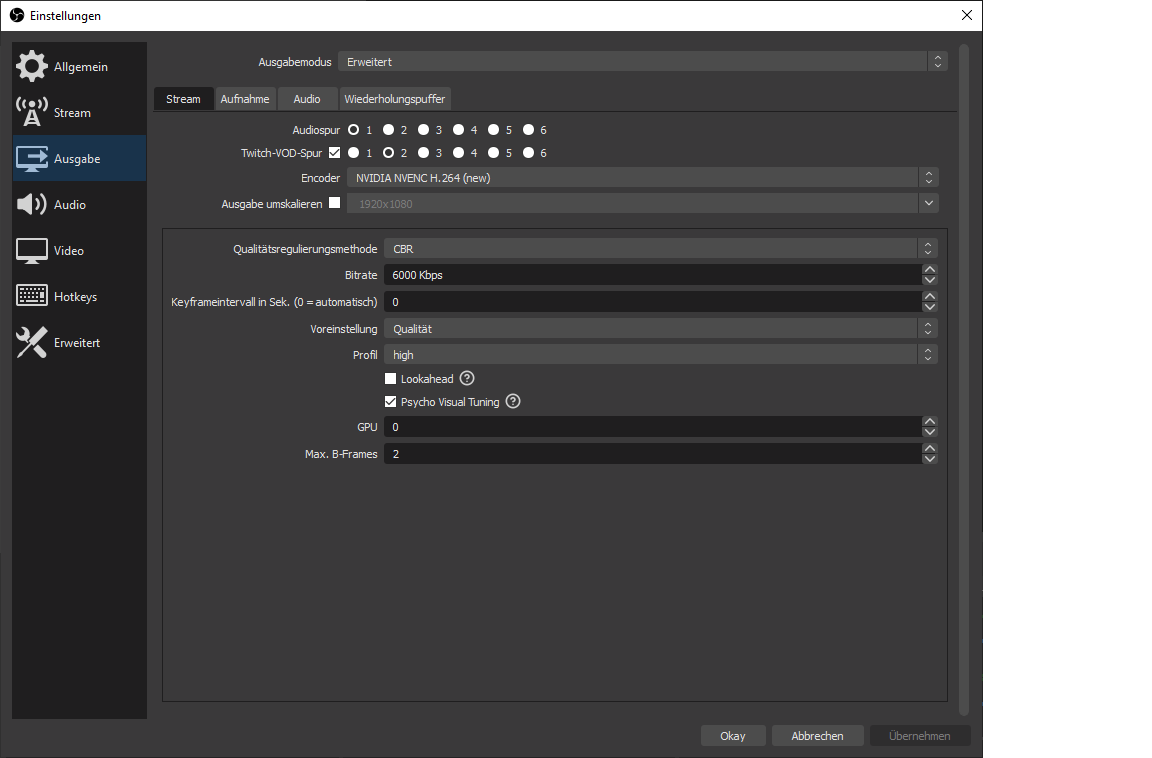The image size is (1152, 758).
Task: Confirm settings with Okay button
Action: point(732,735)
